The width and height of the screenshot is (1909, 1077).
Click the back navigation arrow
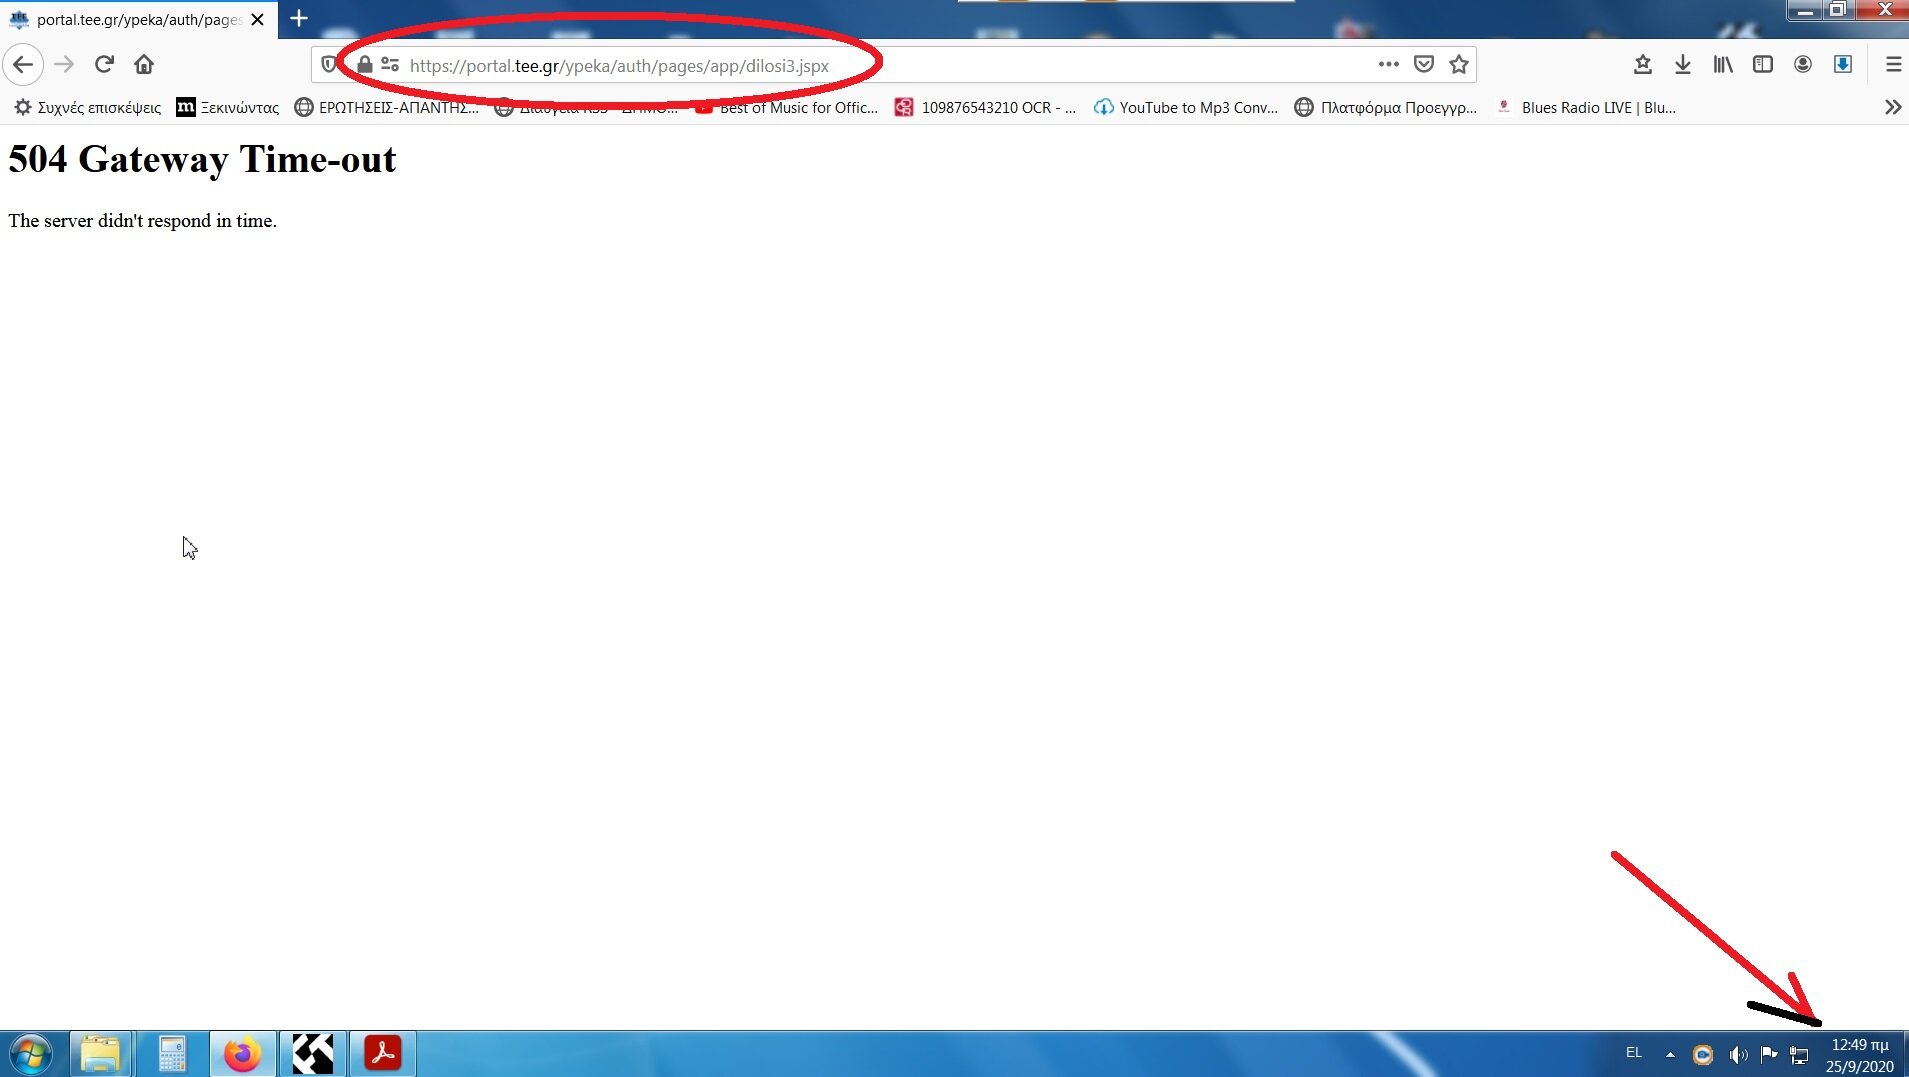tap(23, 65)
